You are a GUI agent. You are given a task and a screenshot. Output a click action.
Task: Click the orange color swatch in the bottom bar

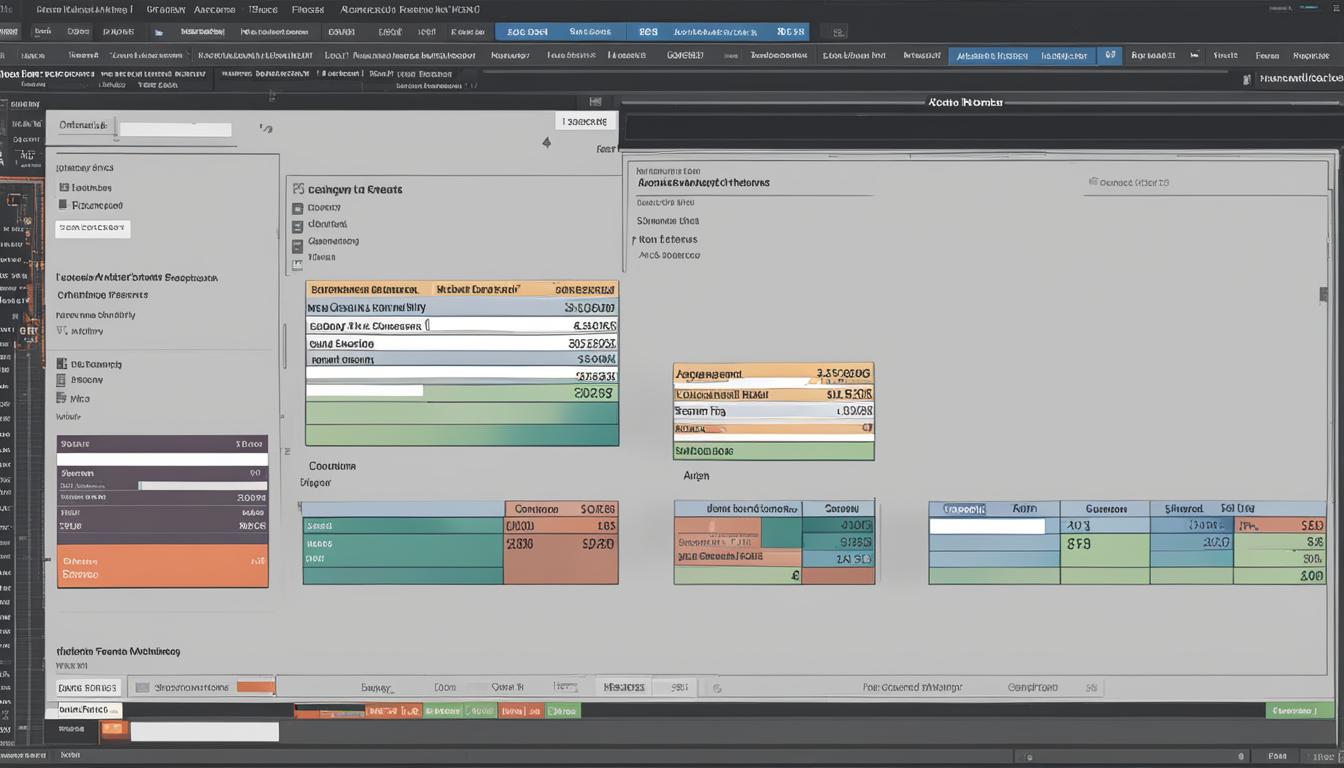point(255,687)
